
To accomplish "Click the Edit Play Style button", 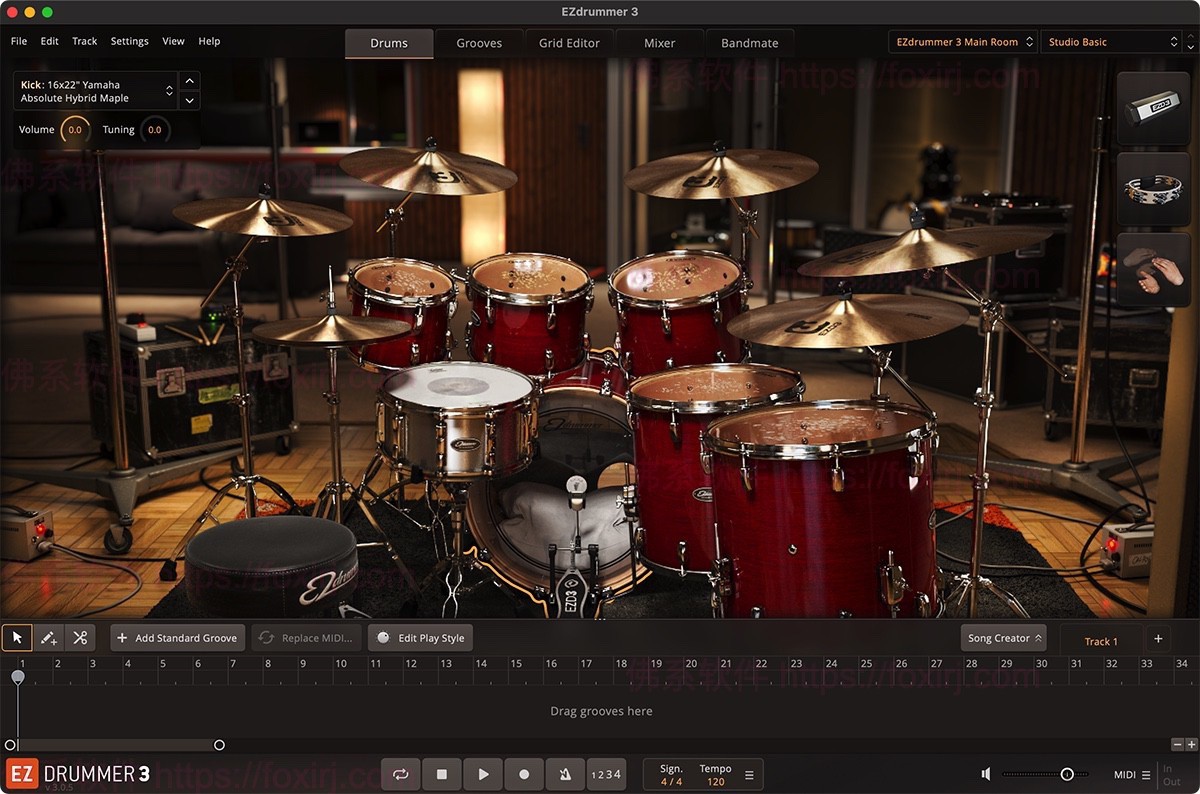I will [420, 637].
